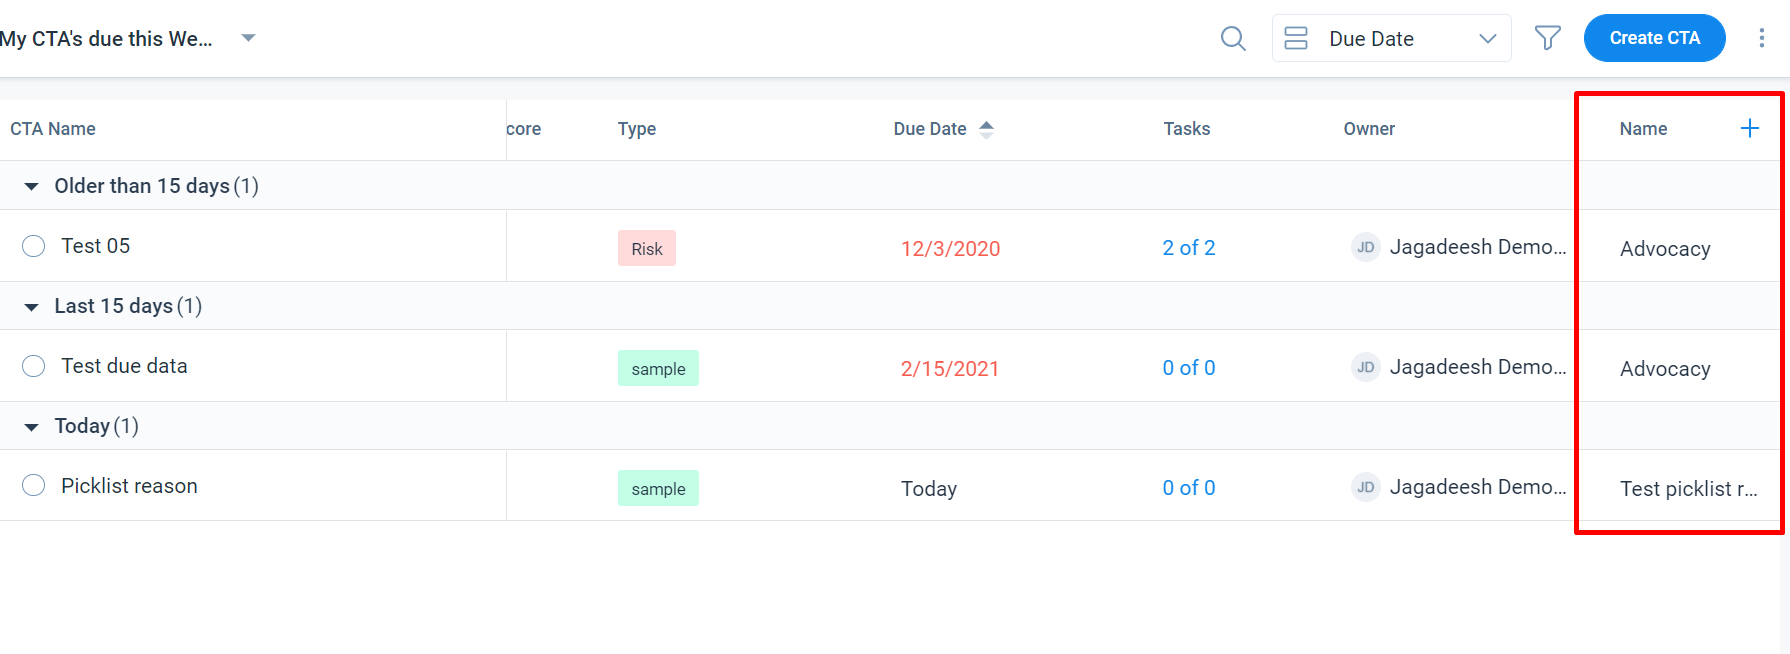Click sample badge in Picklist reason row
The height and width of the screenshot is (654, 1790).
click(x=658, y=488)
